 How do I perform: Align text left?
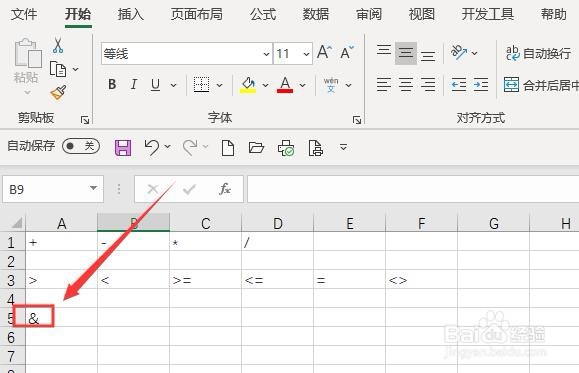click(x=384, y=85)
